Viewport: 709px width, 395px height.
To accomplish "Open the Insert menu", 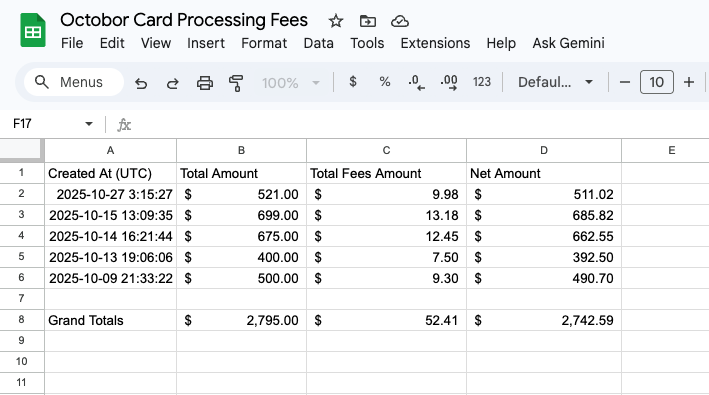I will pos(206,43).
